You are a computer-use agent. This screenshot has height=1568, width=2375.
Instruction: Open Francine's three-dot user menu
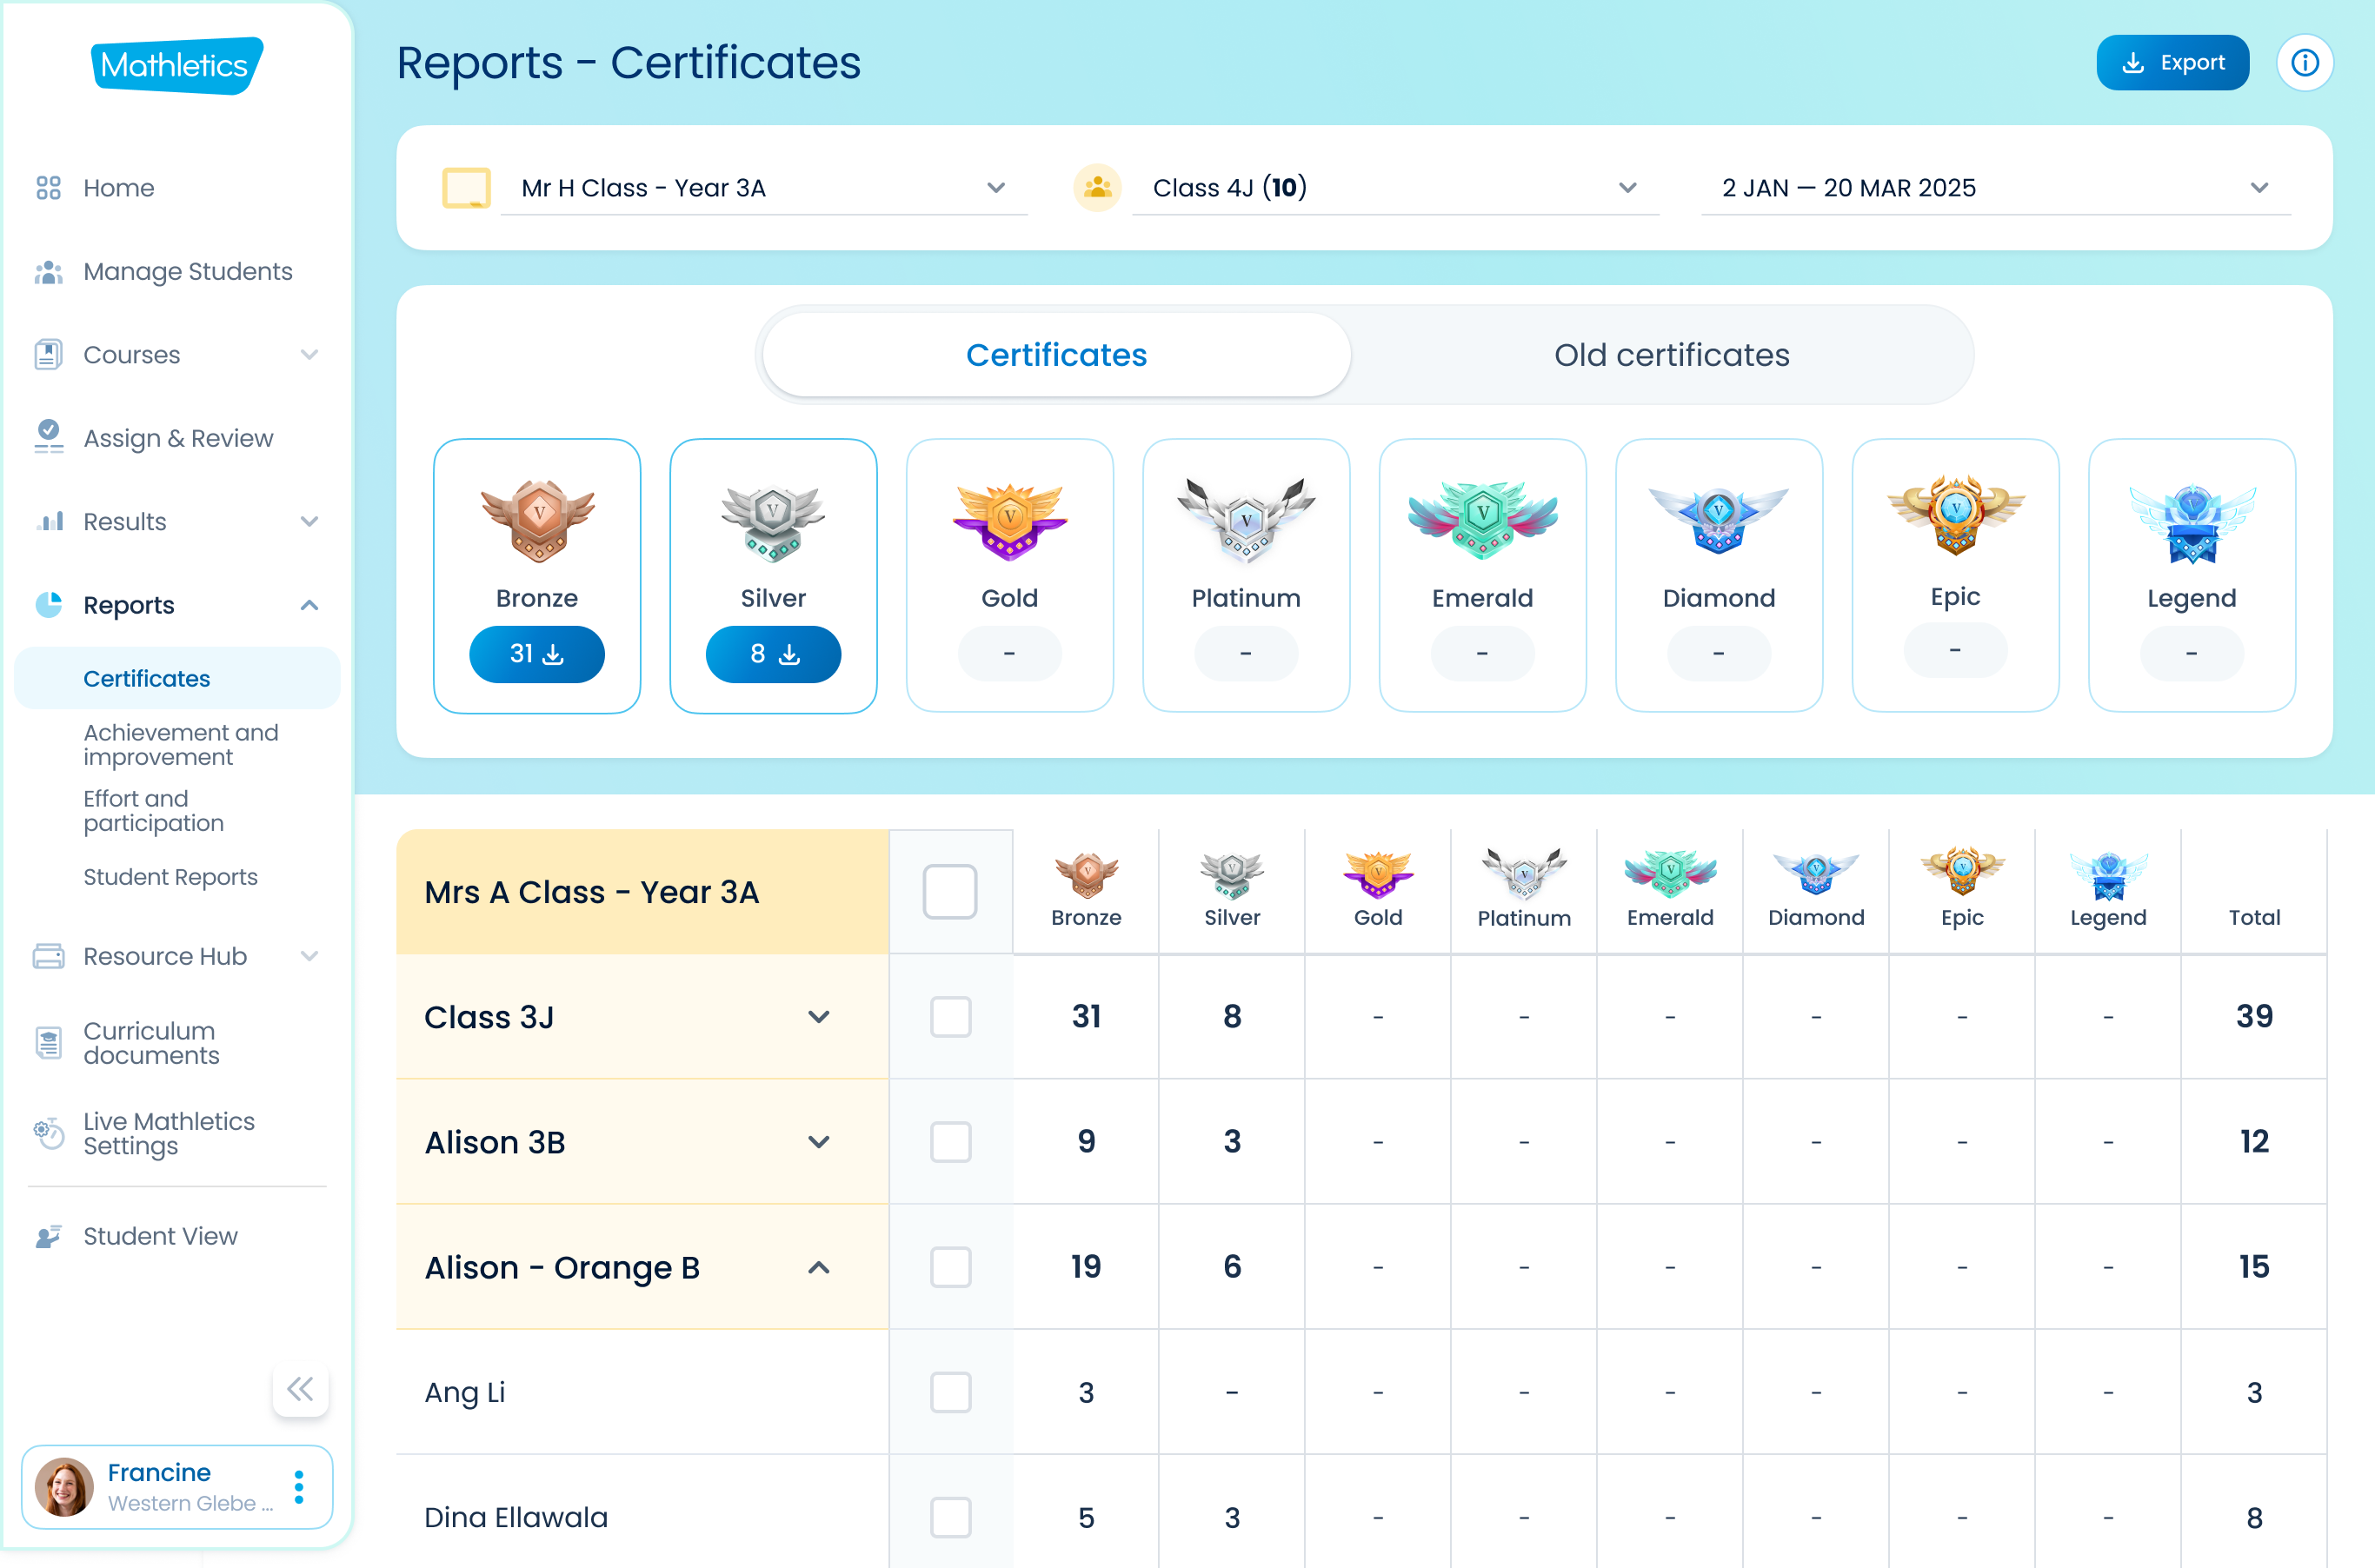299,1487
